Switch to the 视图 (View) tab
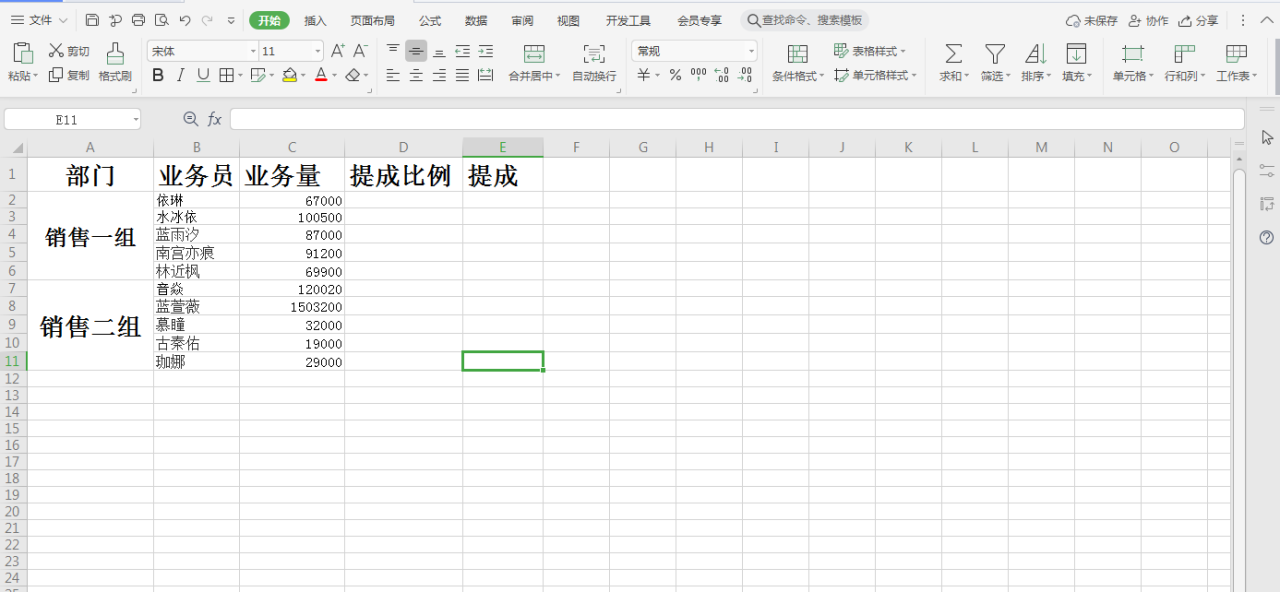 568,20
